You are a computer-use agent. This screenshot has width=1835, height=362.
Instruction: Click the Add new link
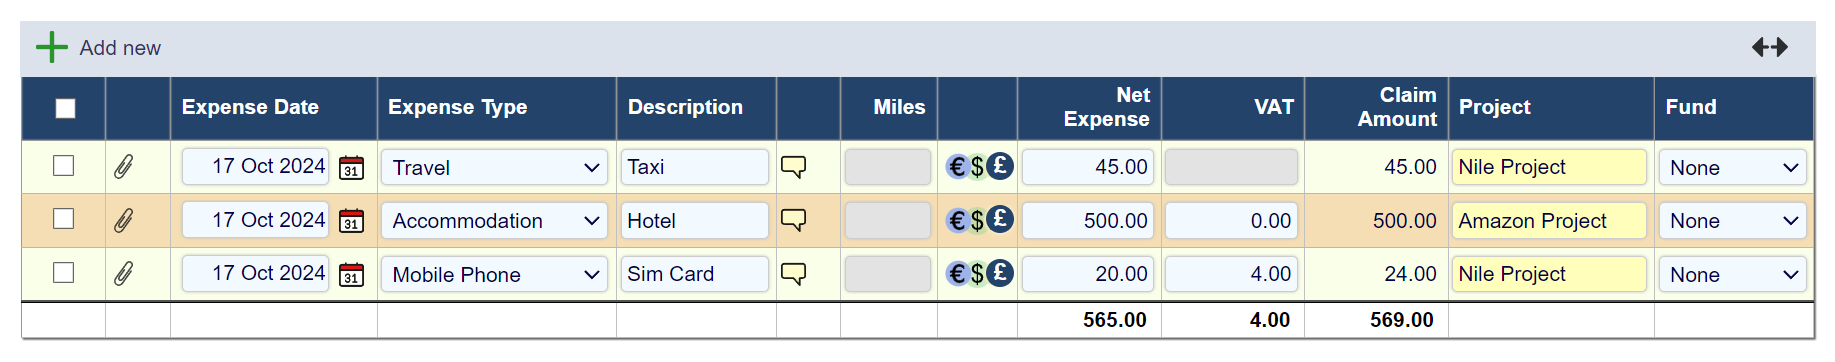pyautogui.click(x=120, y=48)
